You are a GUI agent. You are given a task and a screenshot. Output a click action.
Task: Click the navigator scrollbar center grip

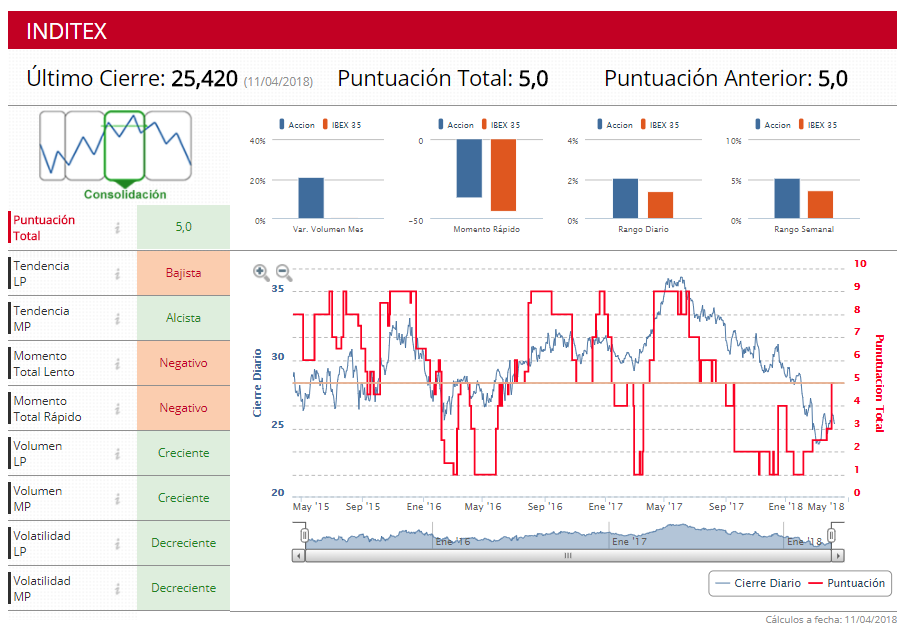click(x=568, y=556)
